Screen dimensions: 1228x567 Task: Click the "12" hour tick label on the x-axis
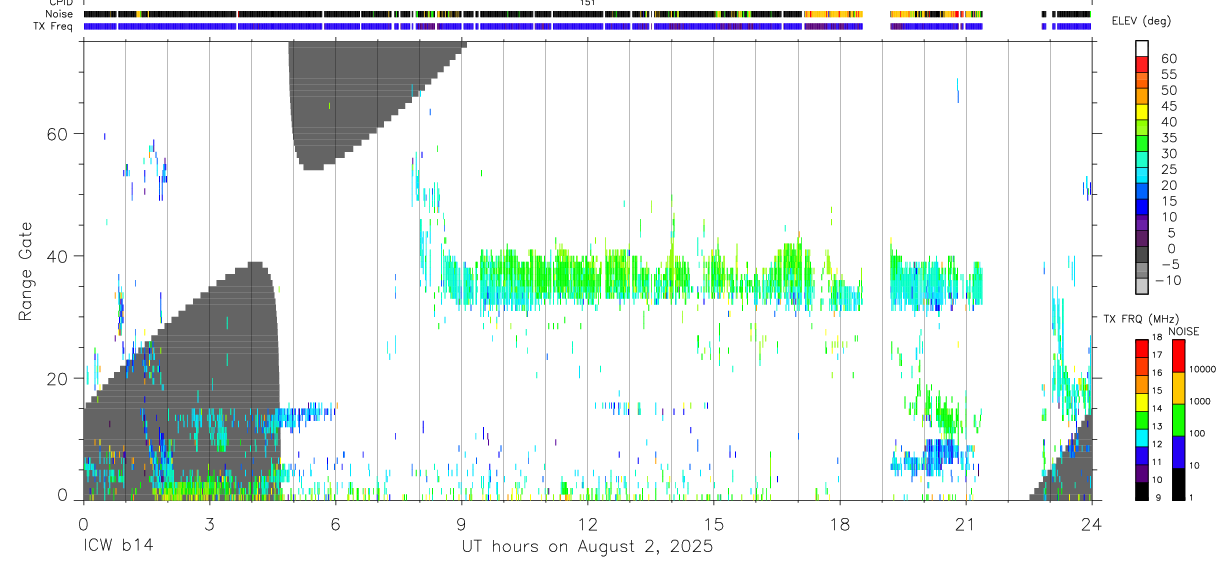(x=587, y=524)
